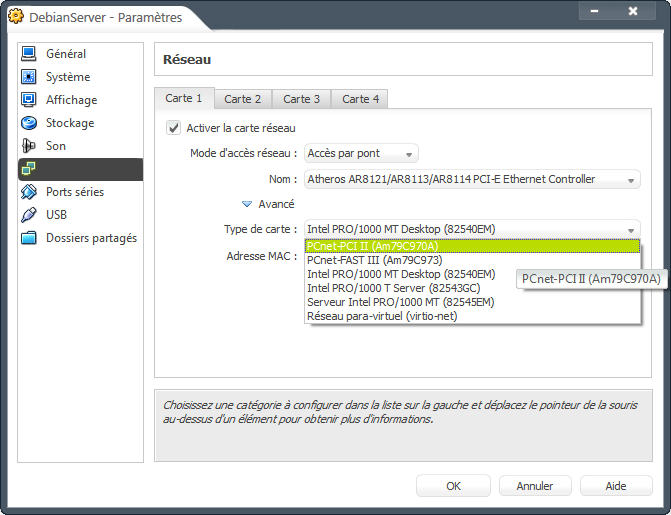Open the Mode d'accès réseau dropdown
Viewport: 671px width, 515px height.
(360, 154)
